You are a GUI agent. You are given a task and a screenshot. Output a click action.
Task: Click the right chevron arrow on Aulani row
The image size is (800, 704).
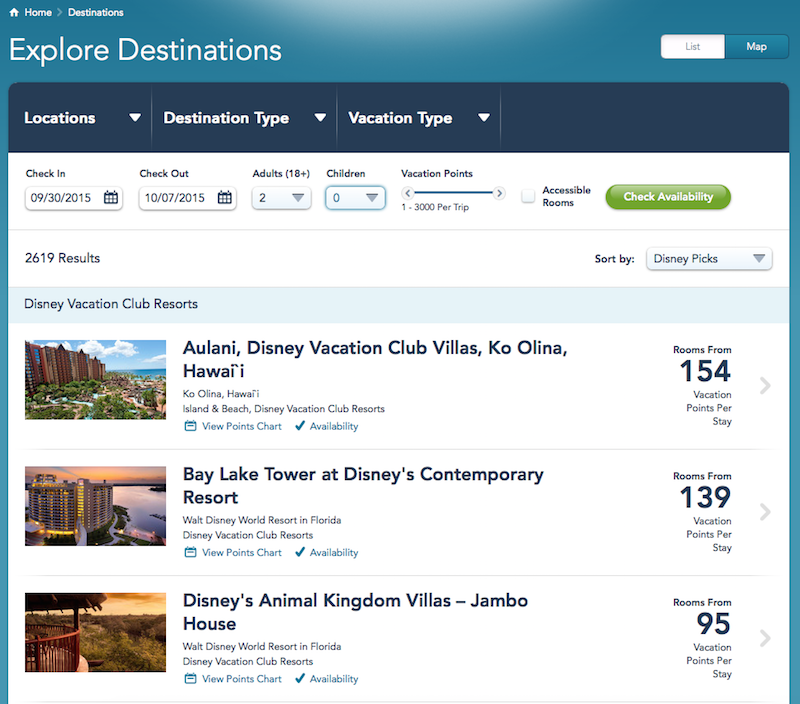click(765, 386)
